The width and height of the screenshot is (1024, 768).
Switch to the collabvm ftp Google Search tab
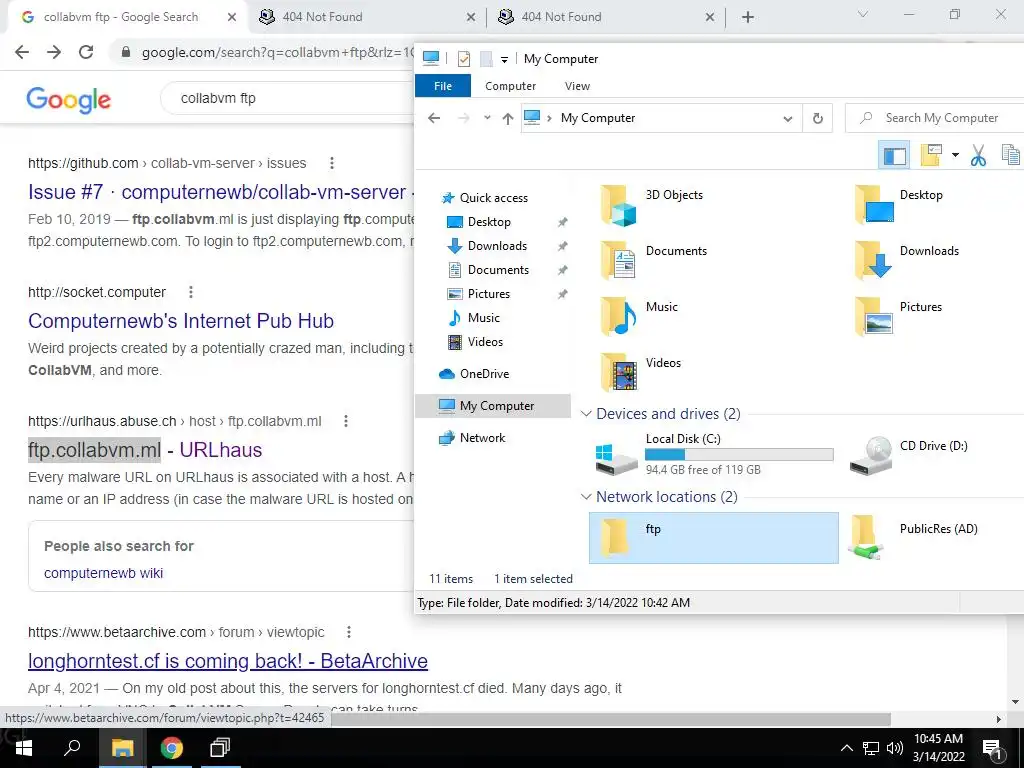click(x=121, y=17)
